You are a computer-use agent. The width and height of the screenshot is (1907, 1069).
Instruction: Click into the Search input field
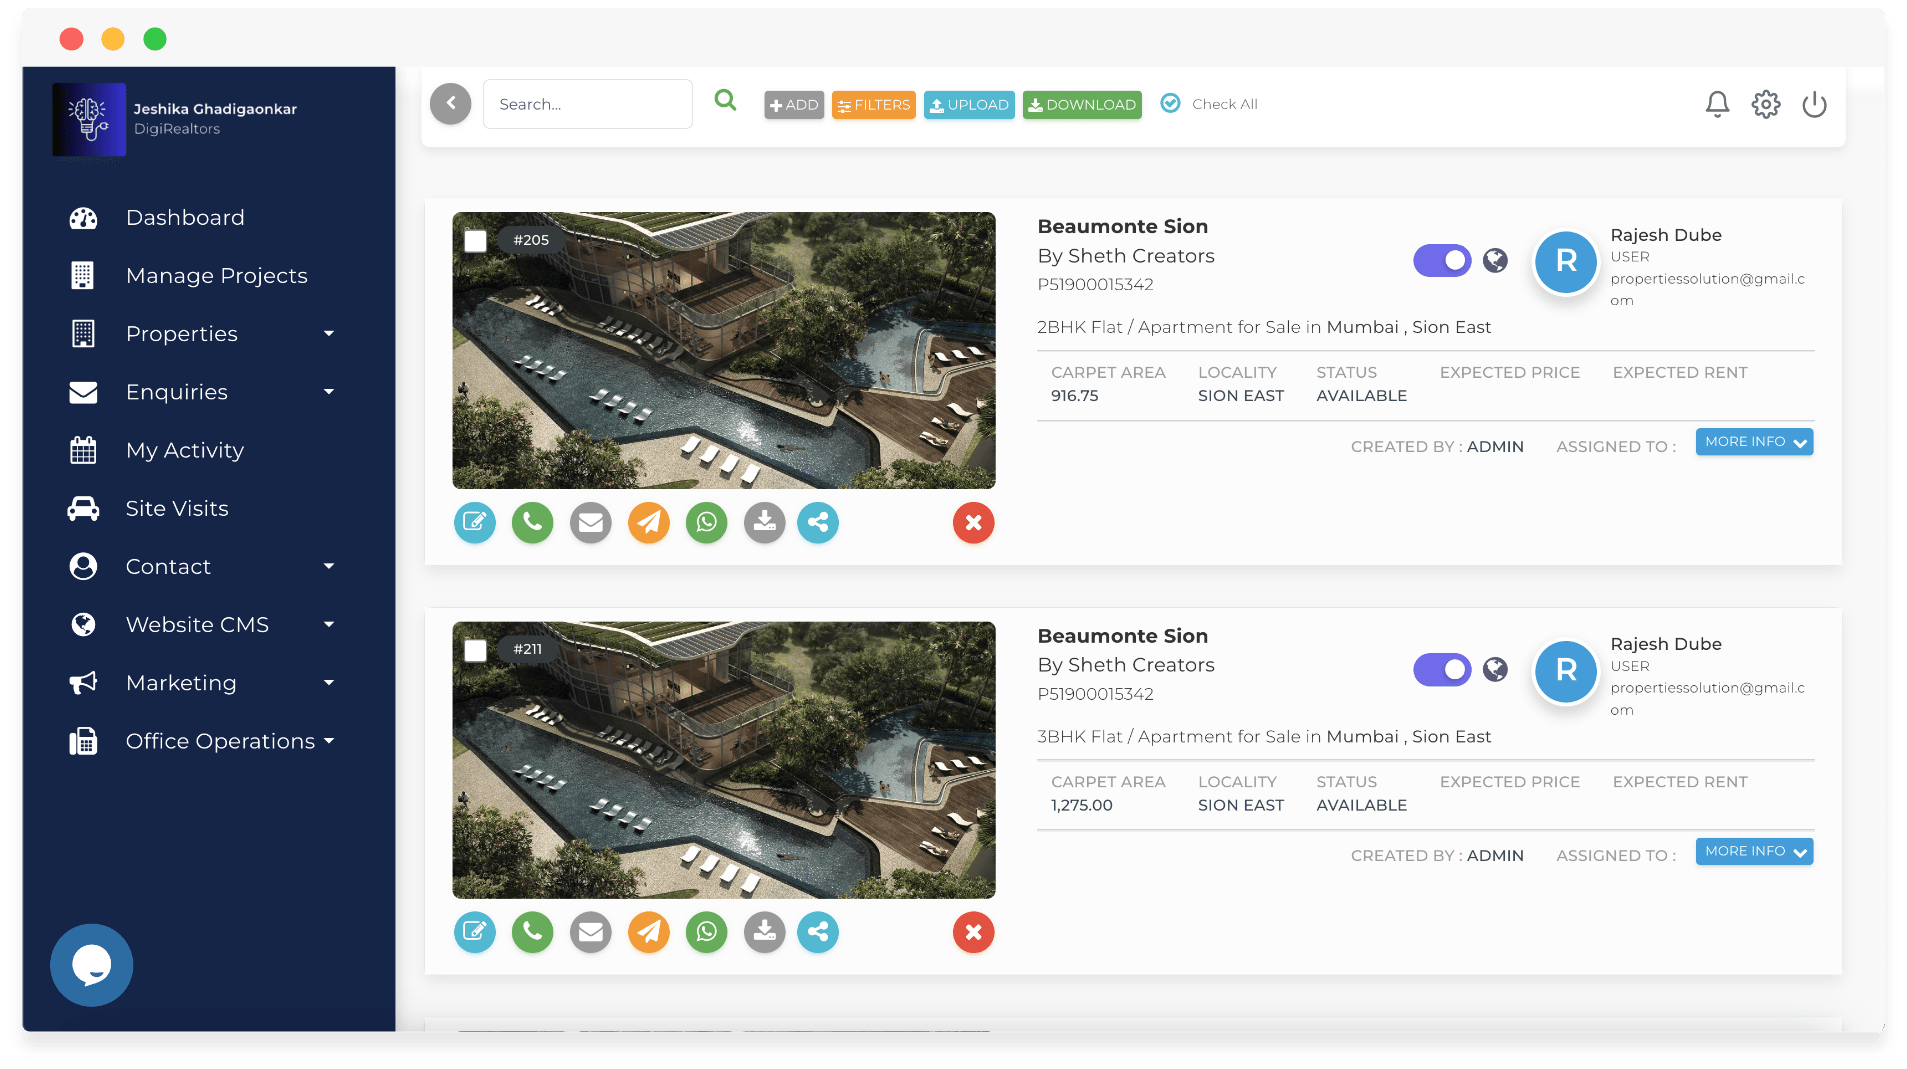[x=587, y=104]
